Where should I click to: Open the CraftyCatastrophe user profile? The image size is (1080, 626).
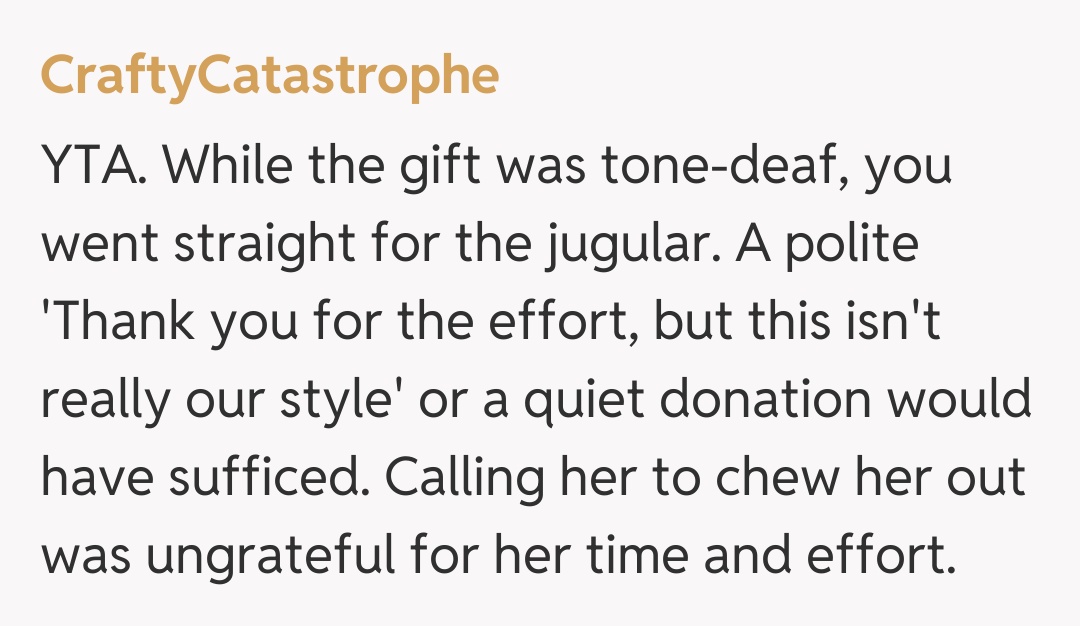269,77
